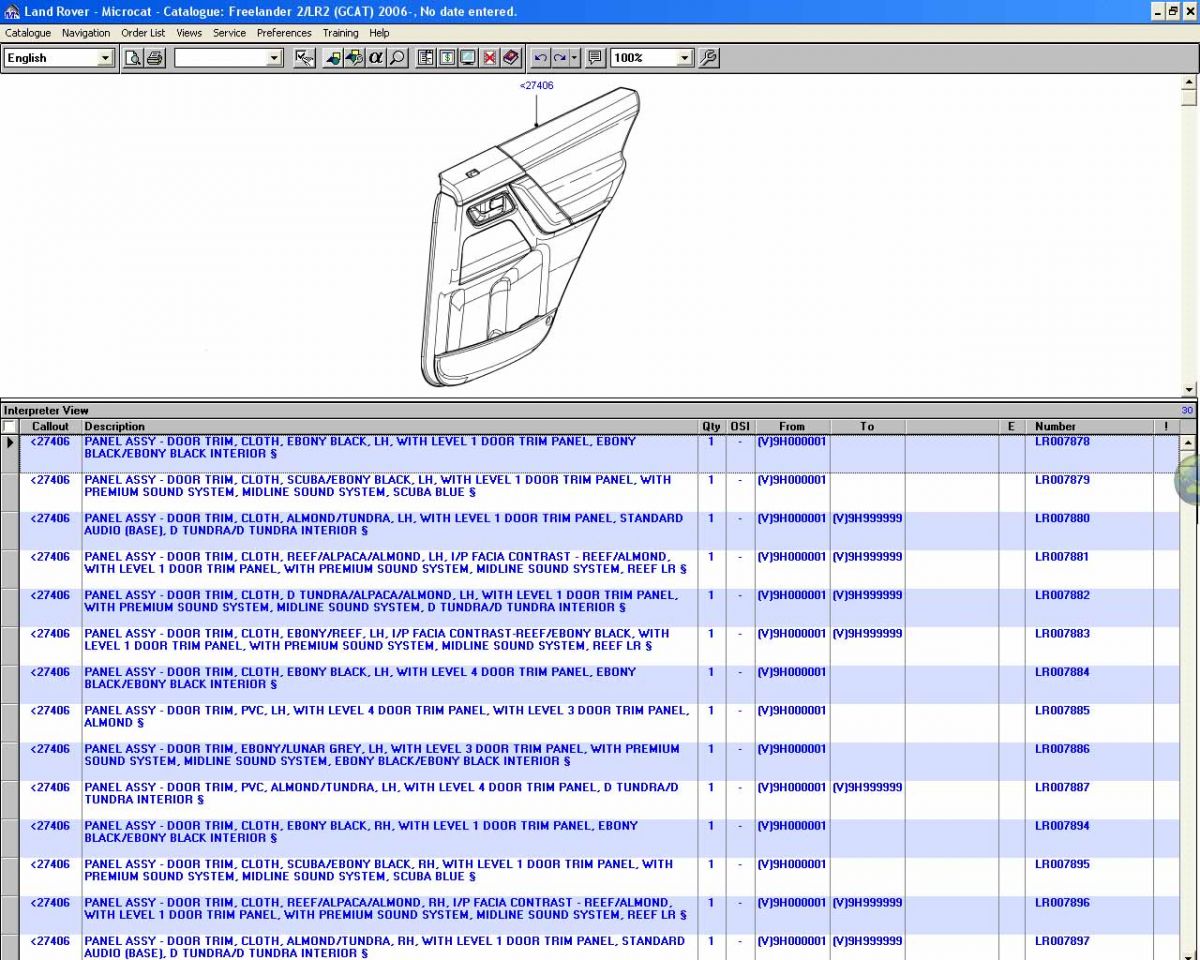The height and width of the screenshot is (960, 1200).
Task: Open the Training menu
Action: 340,33
